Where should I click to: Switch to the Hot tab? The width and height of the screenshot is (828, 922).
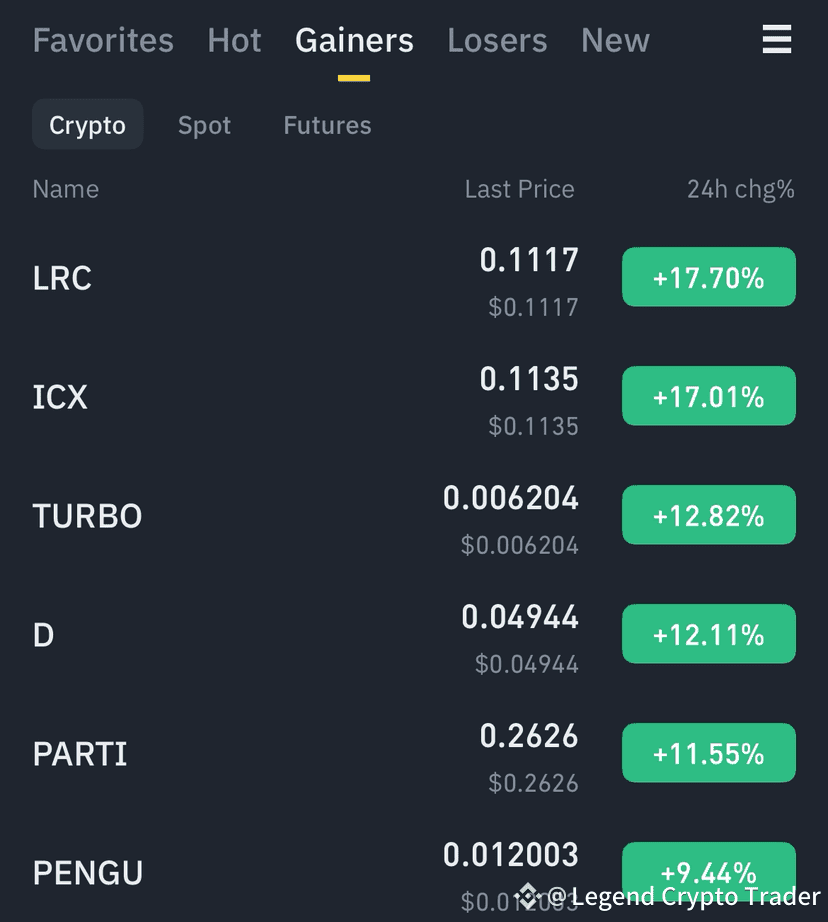click(234, 41)
